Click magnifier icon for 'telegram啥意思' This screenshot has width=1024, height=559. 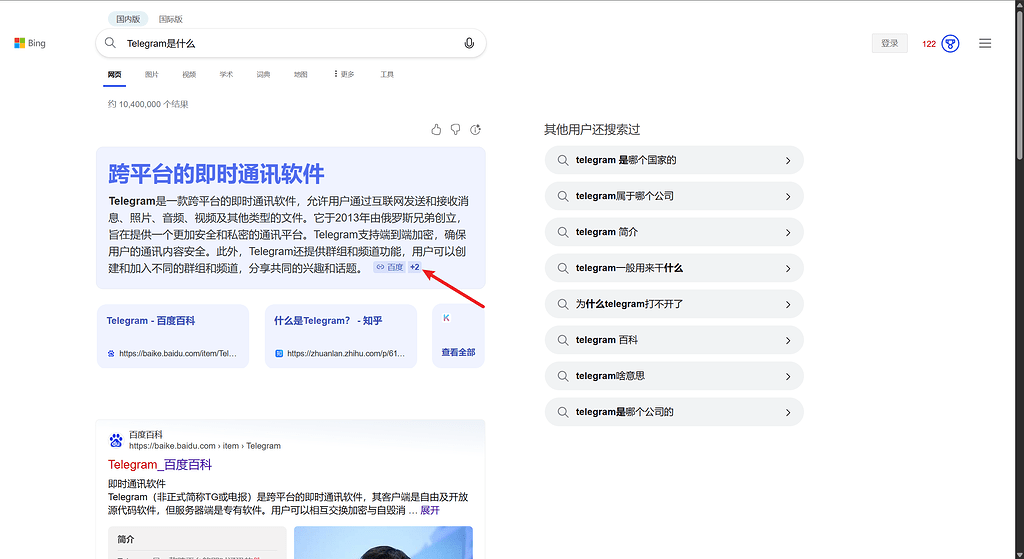pyautogui.click(x=562, y=375)
